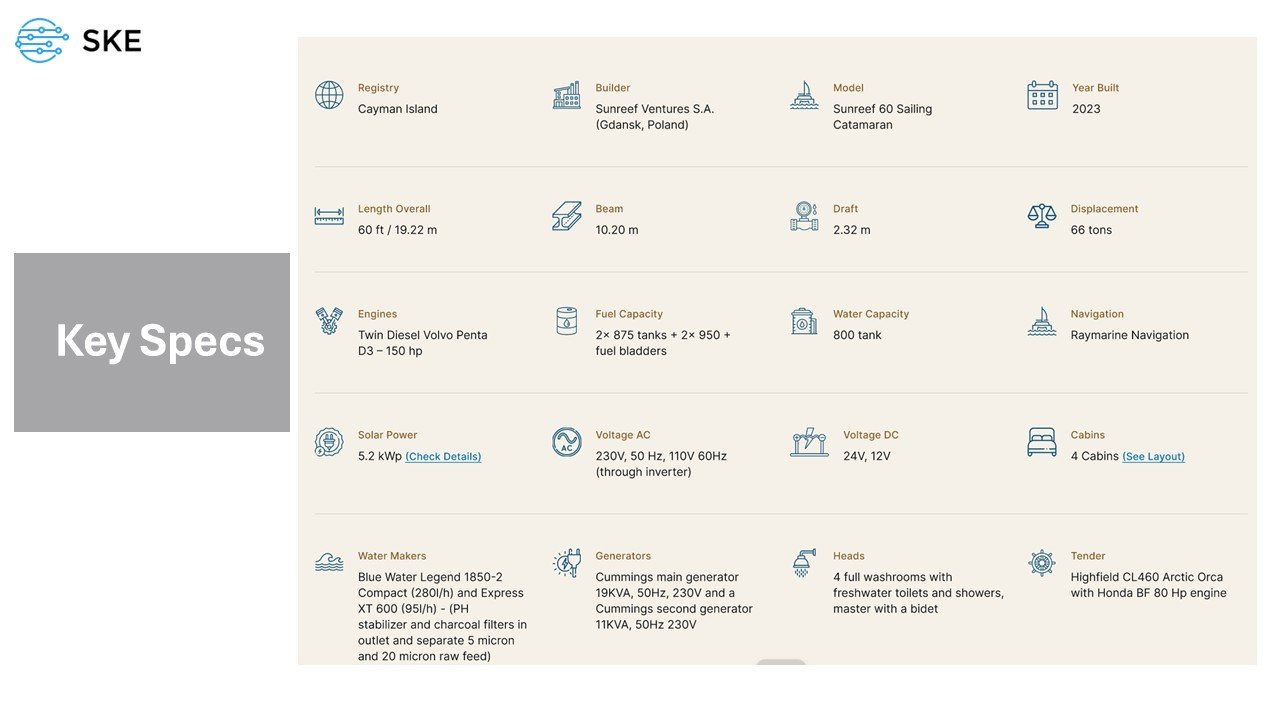Click the Water Makers waves icon
This screenshot has height=720, width=1280.
[x=329, y=563]
